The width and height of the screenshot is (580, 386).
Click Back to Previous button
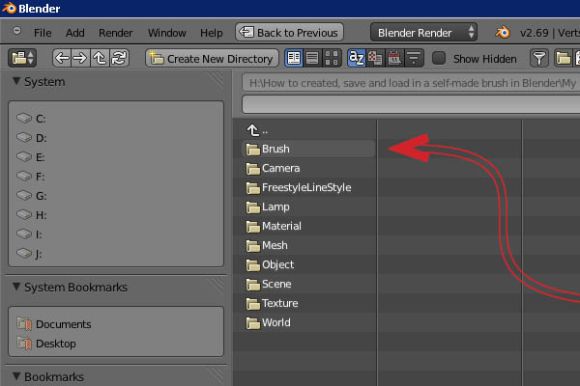click(x=289, y=33)
